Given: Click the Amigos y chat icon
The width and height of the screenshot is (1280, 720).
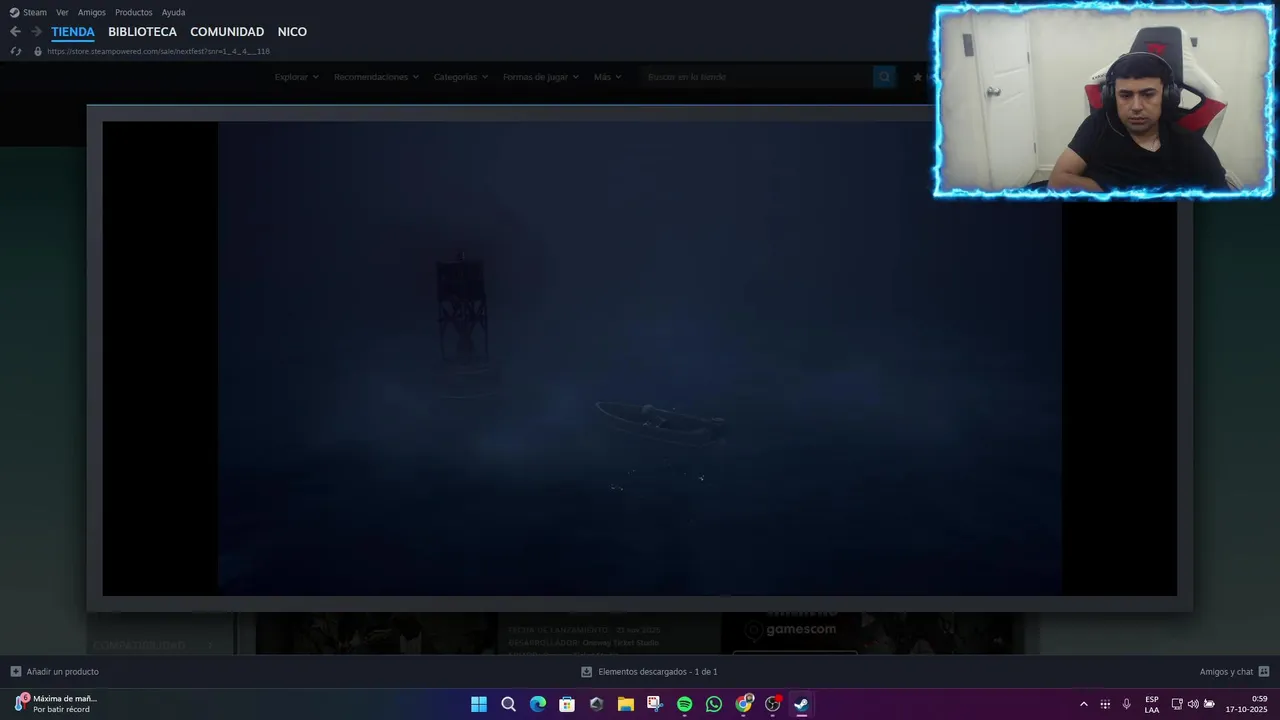Looking at the screenshot, I should tap(1264, 672).
